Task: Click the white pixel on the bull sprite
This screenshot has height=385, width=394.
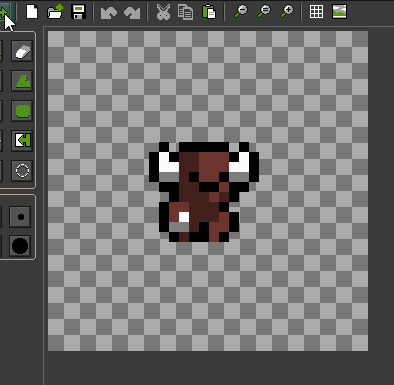Action: click(x=184, y=217)
